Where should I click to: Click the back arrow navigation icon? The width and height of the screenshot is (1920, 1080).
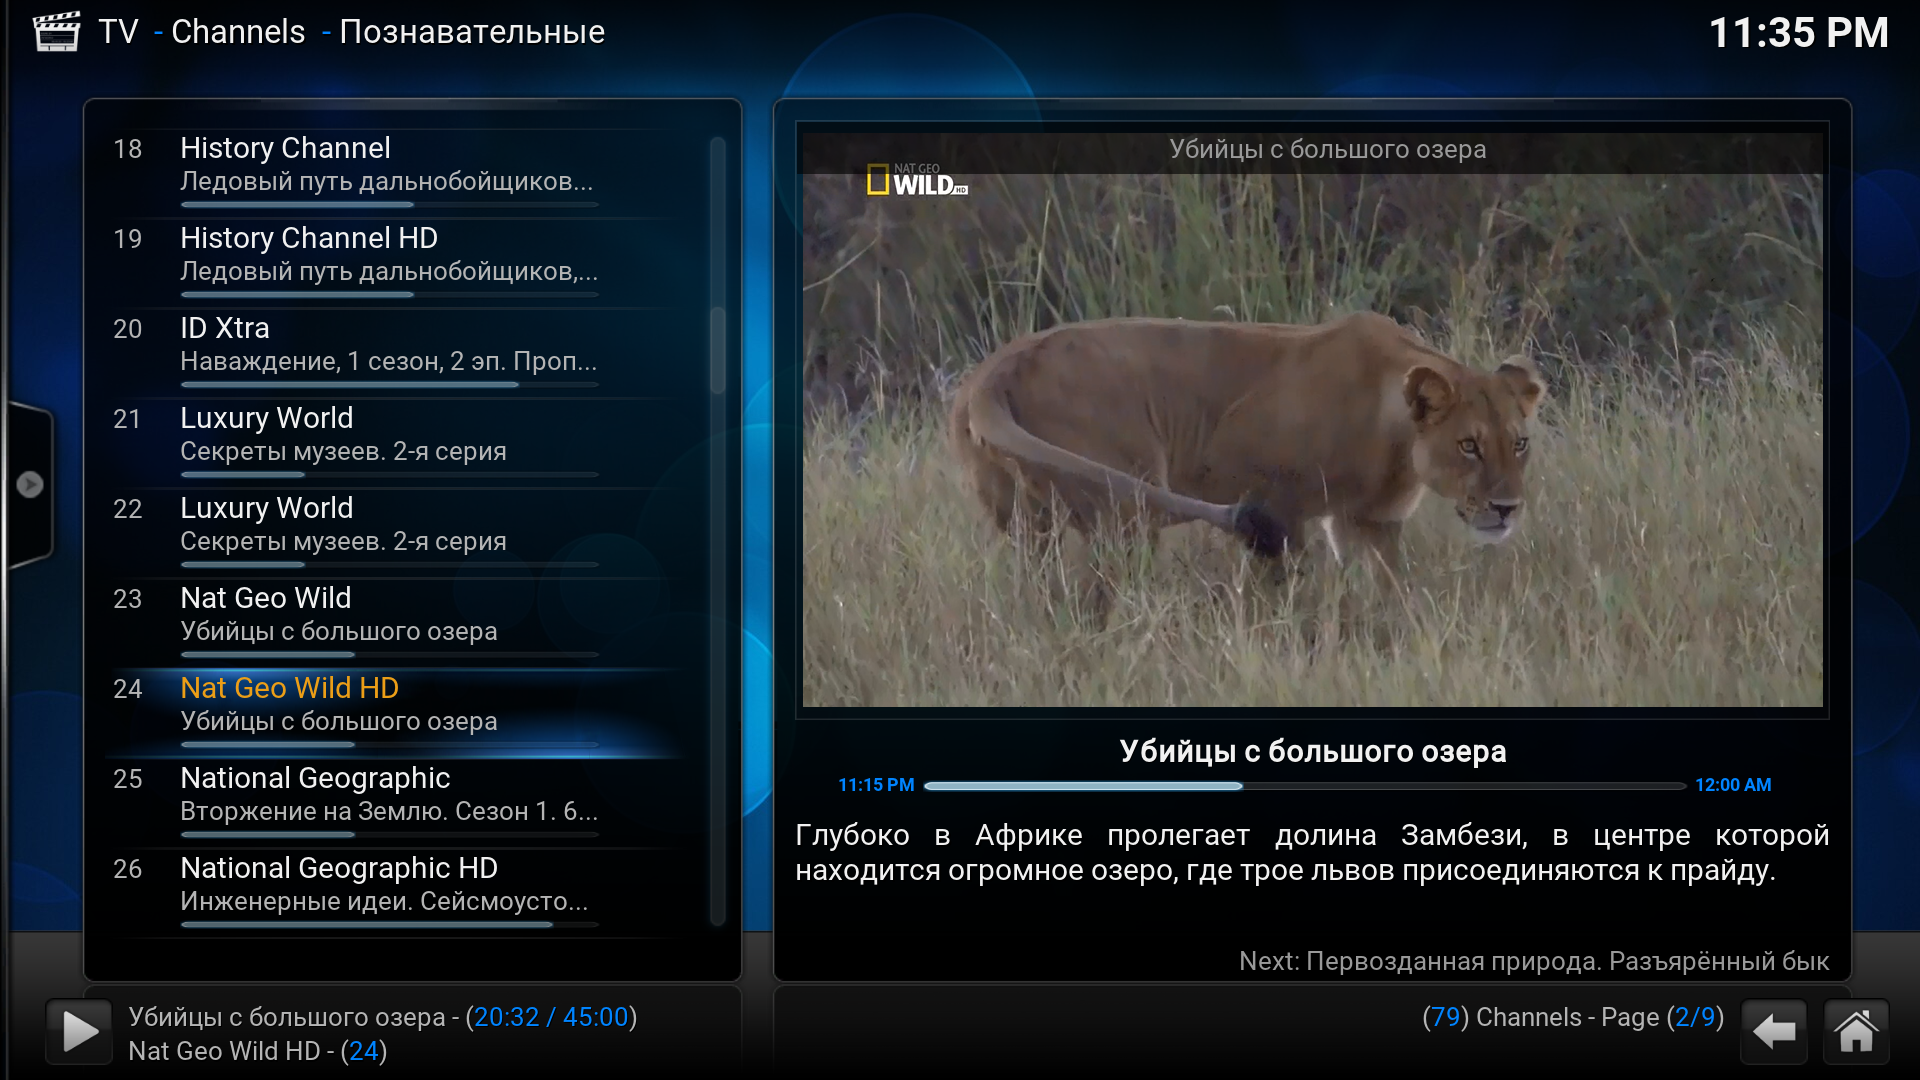coord(1778,1033)
